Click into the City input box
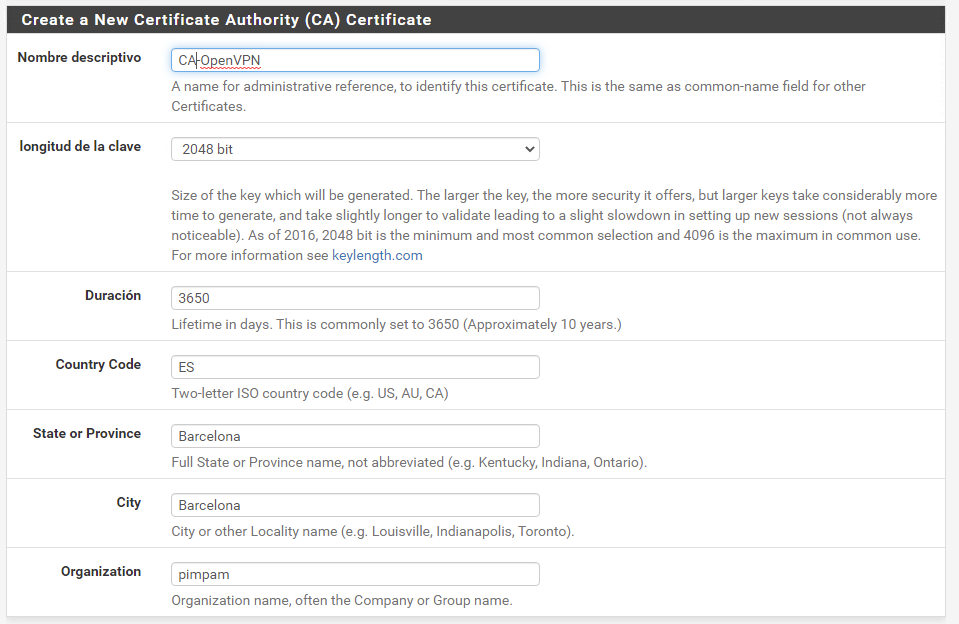 [355, 505]
